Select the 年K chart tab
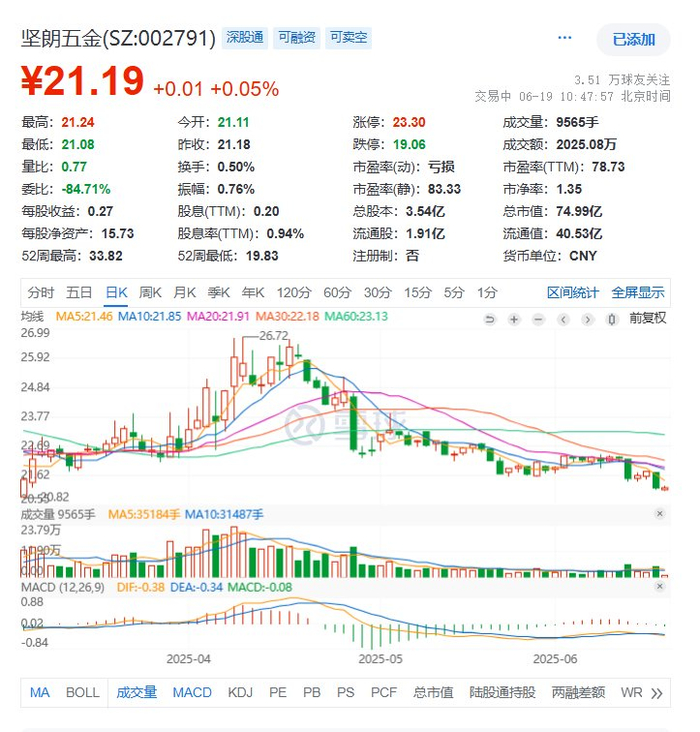This screenshot has width=700, height=732. (253, 293)
